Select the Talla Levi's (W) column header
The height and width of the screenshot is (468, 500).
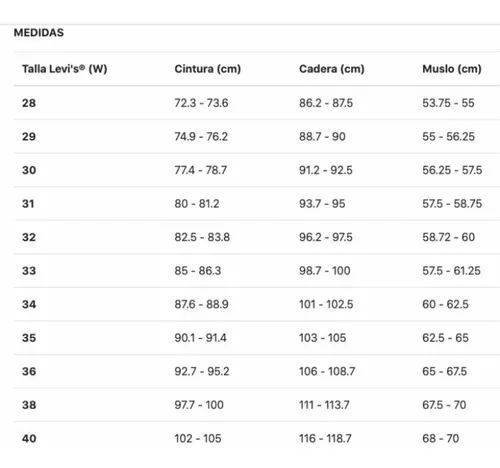click(65, 69)
